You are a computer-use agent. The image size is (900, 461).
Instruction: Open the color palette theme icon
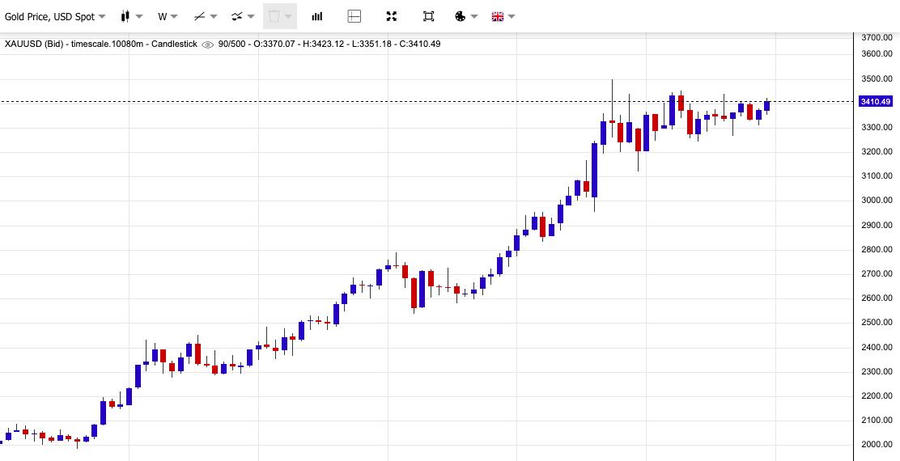[459, 17]
